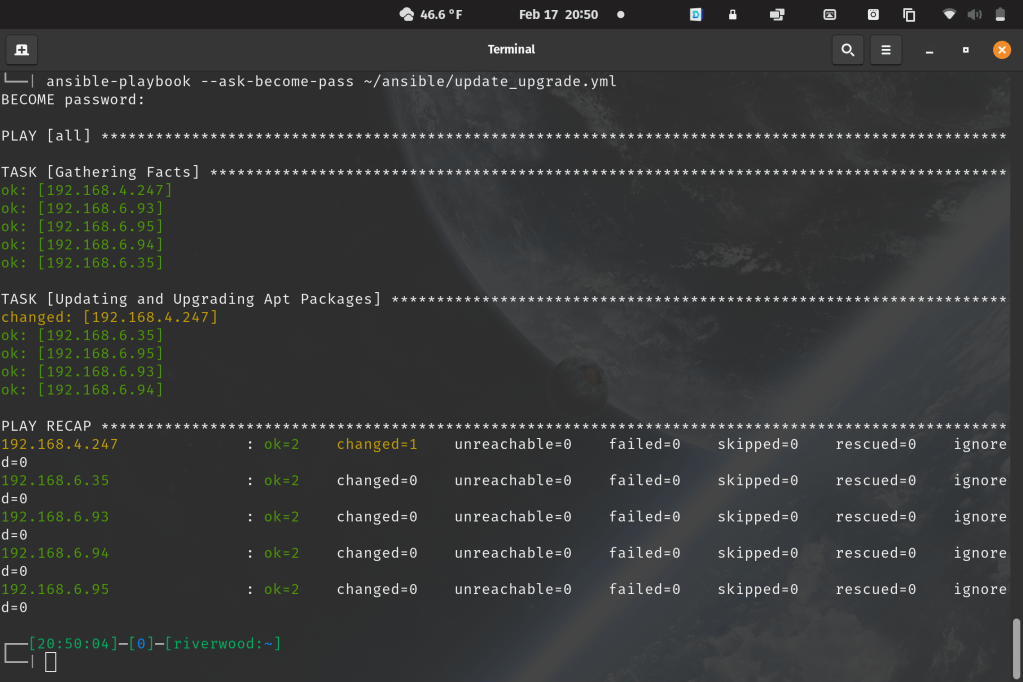
Task: Click the terminal scrollbar handle
Action: pos(1017,647)
